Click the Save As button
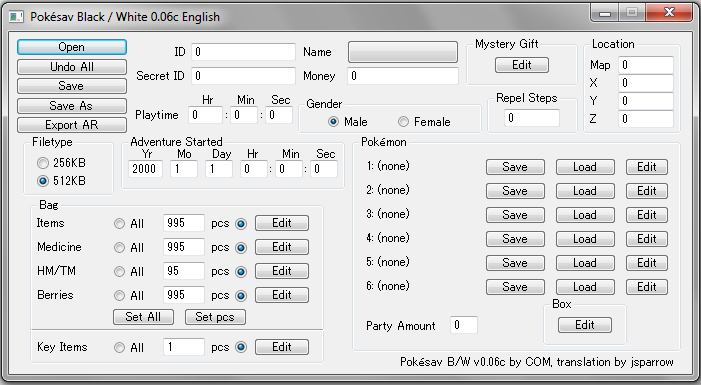The image size is (701, 385). coord(72,106)
